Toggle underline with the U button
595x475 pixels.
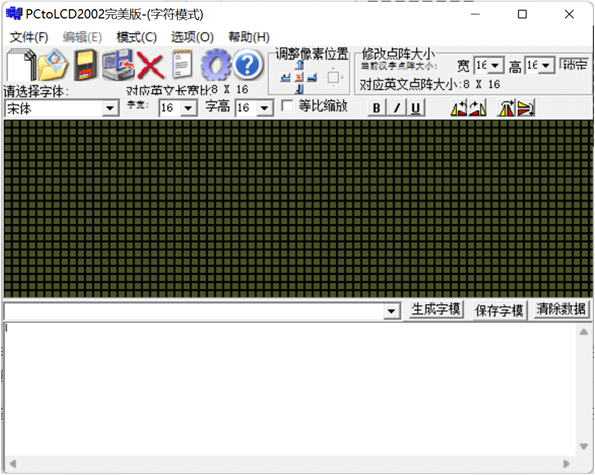[x=416, y=108]
